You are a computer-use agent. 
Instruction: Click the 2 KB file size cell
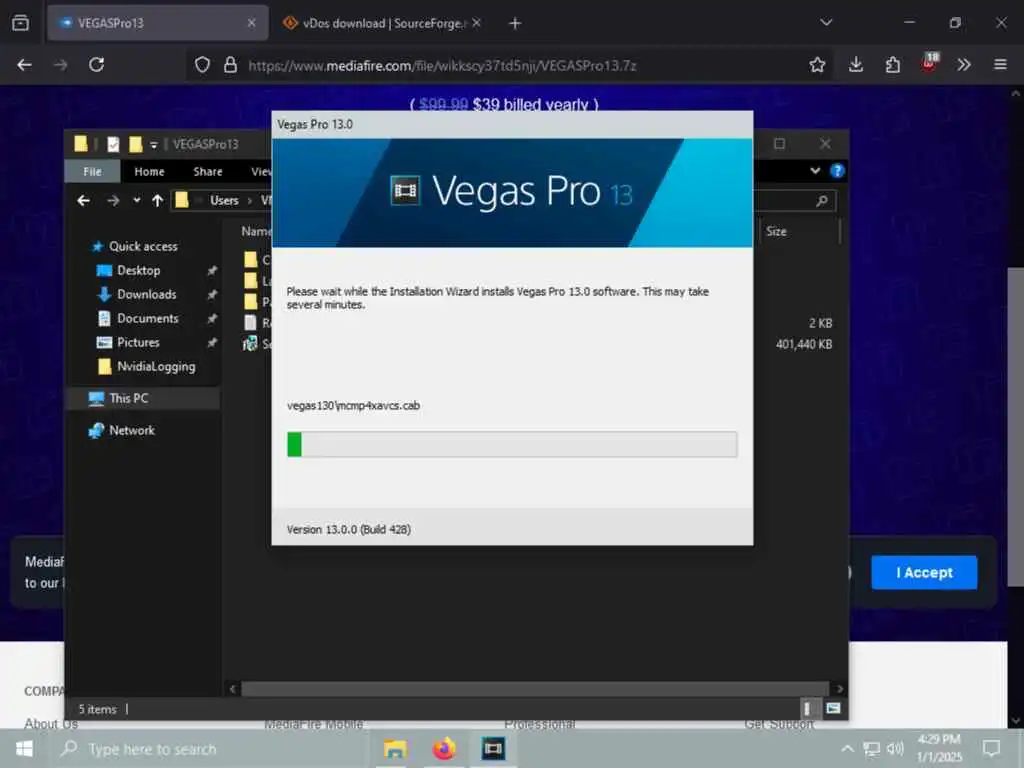click(x=820, y=323)
